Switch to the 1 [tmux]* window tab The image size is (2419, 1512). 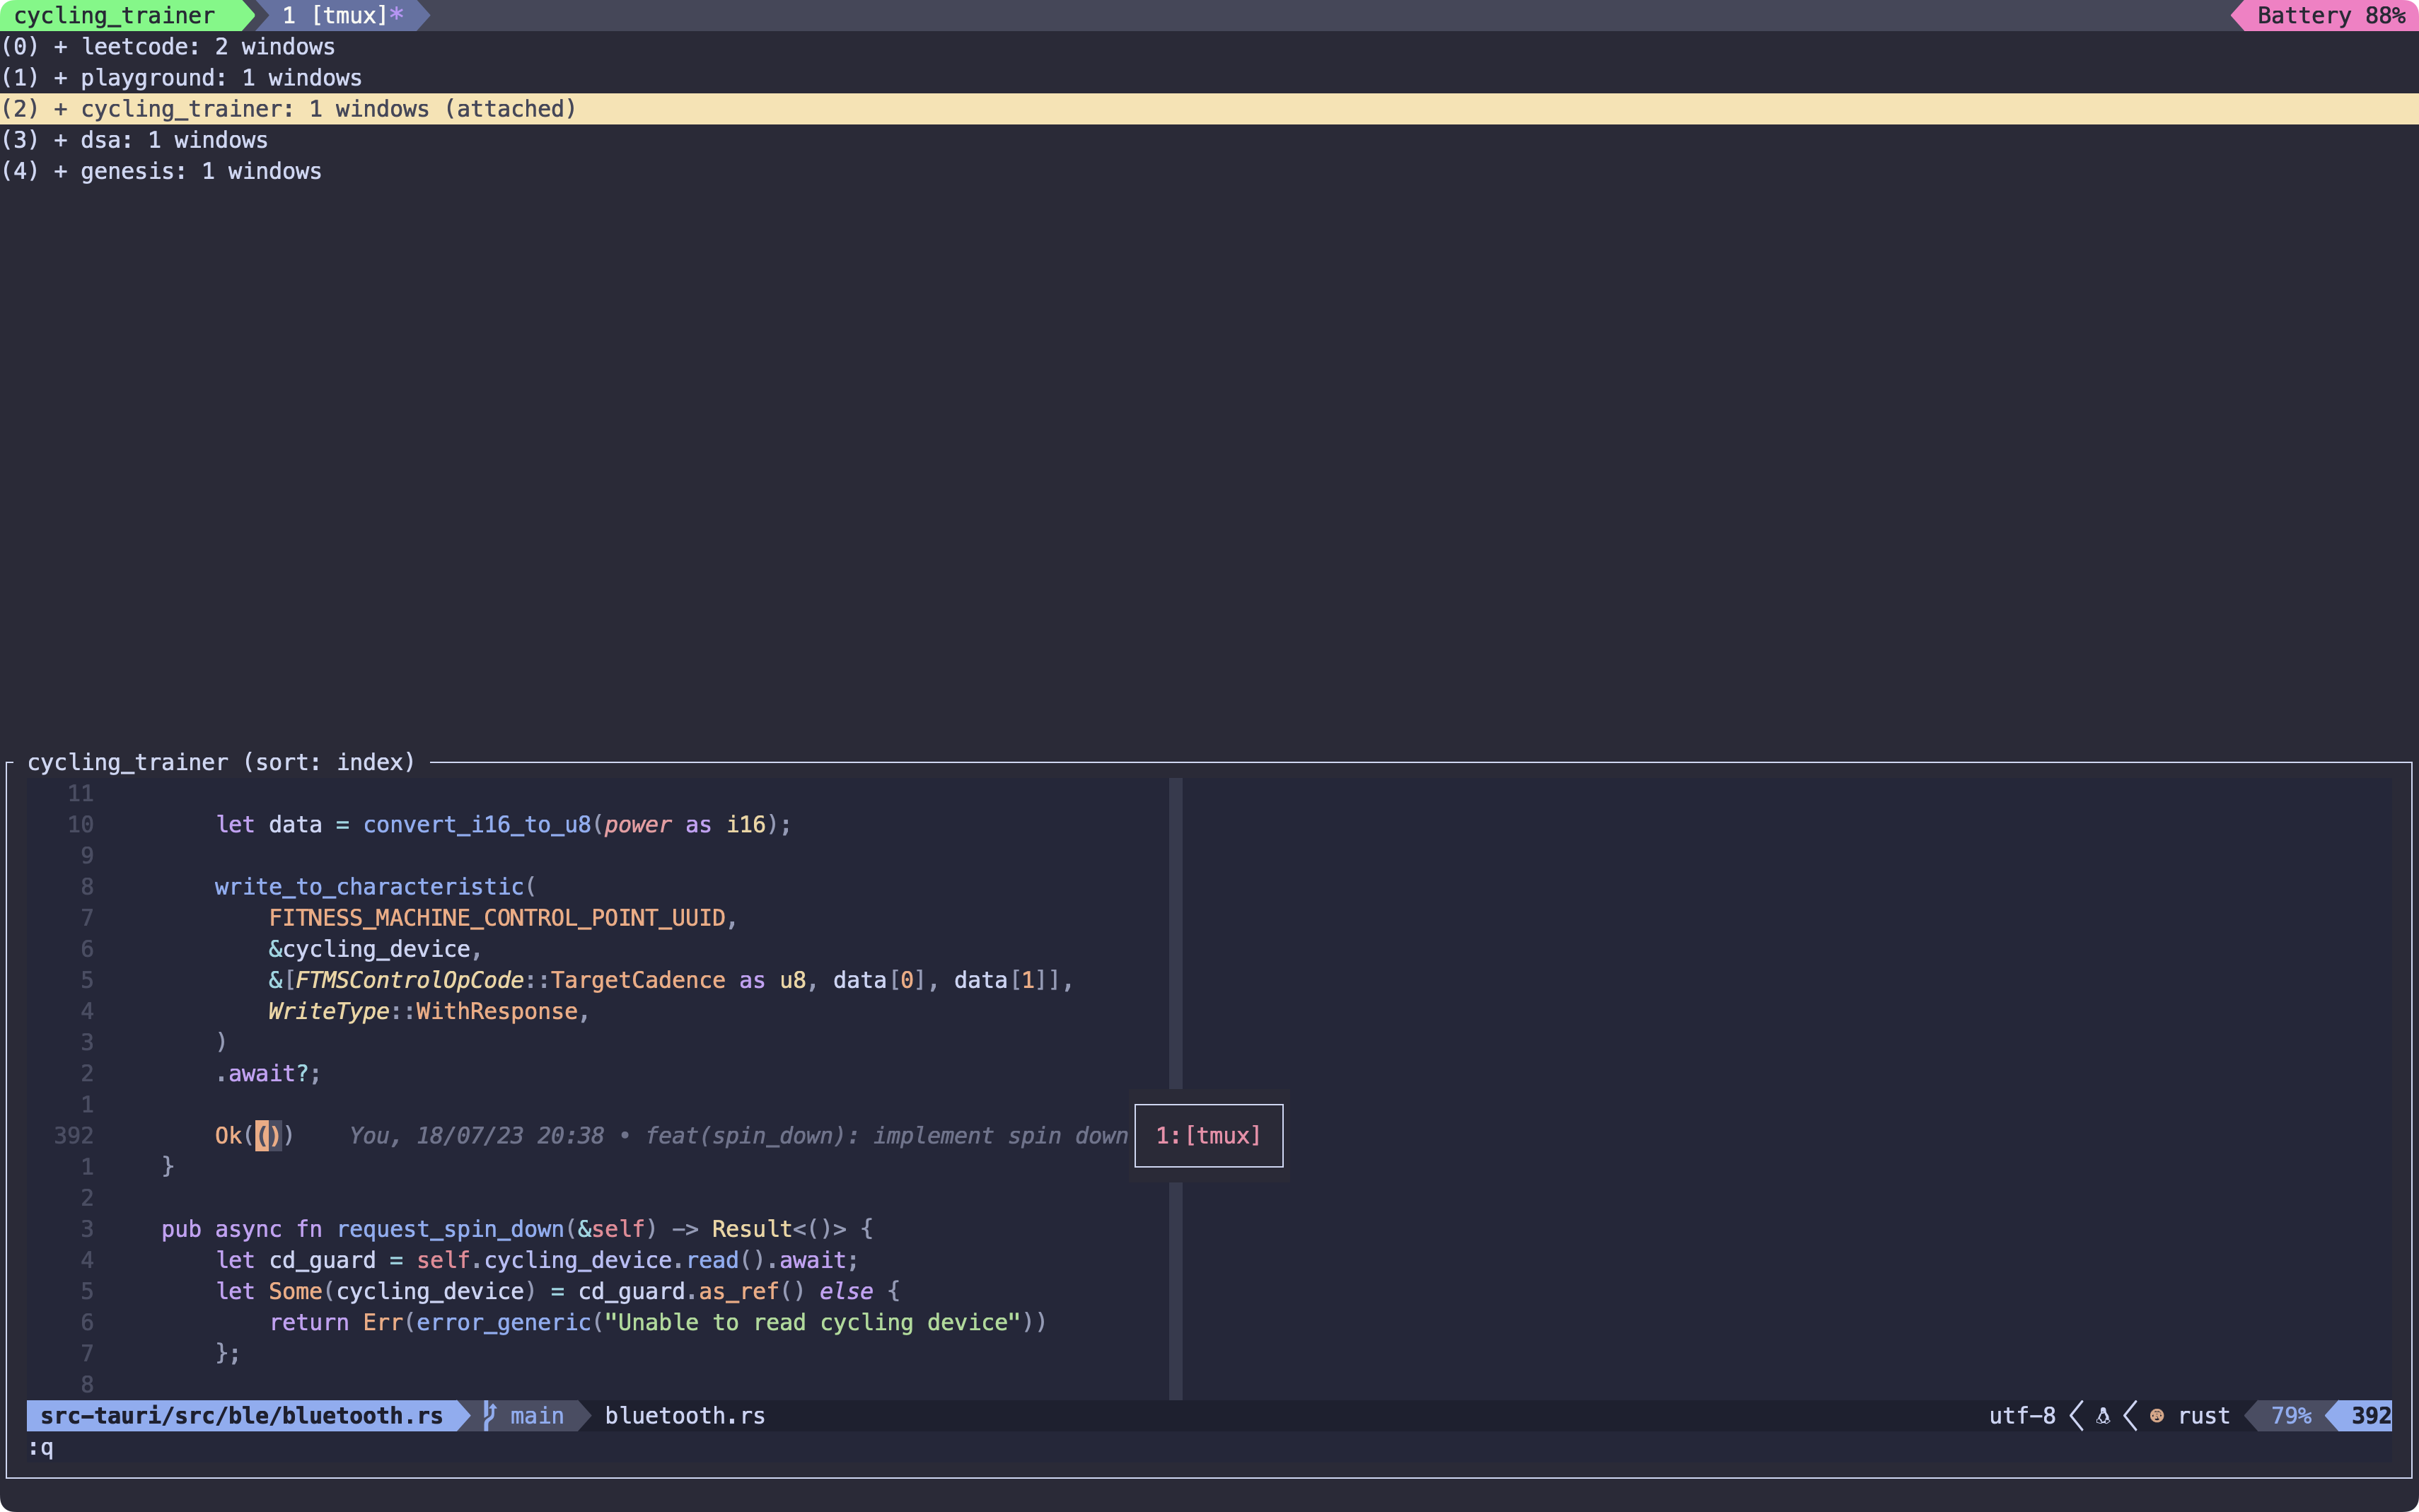pos(342,15)
